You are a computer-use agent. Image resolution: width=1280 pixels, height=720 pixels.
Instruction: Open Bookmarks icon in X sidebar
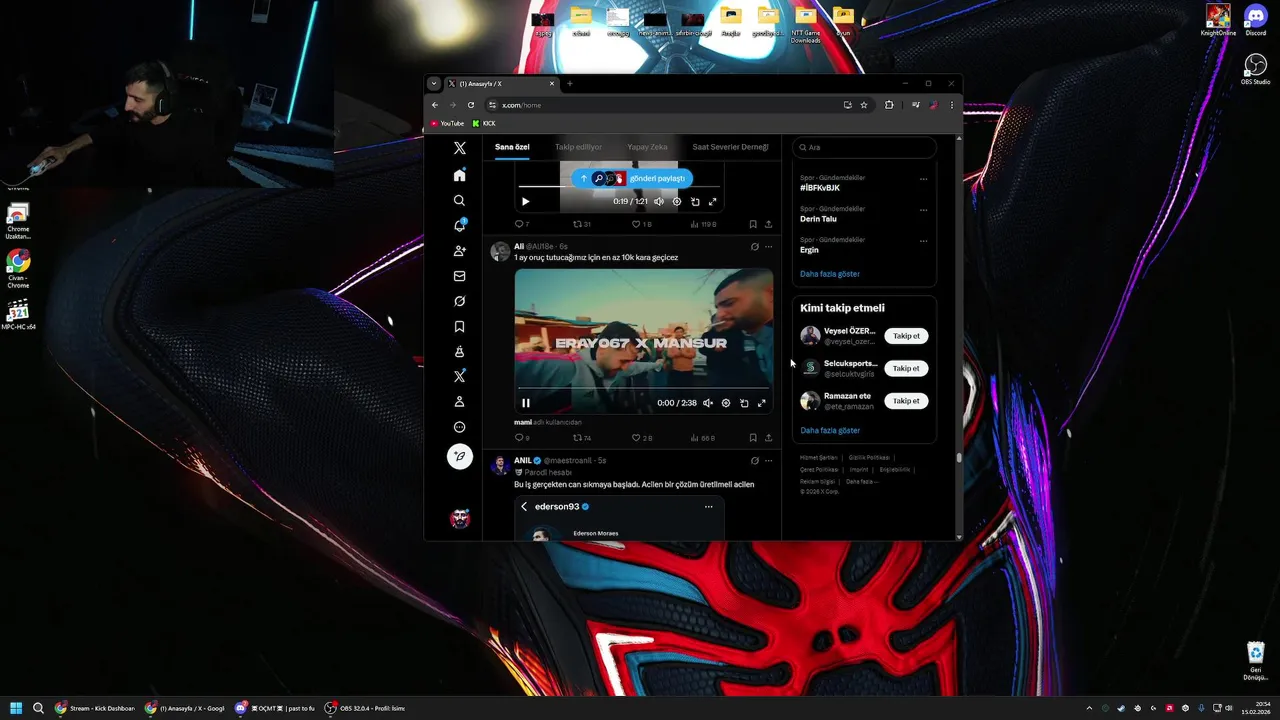coord(459,326)
